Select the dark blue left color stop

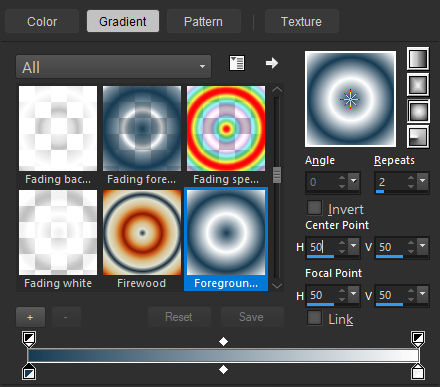(29, 372)
